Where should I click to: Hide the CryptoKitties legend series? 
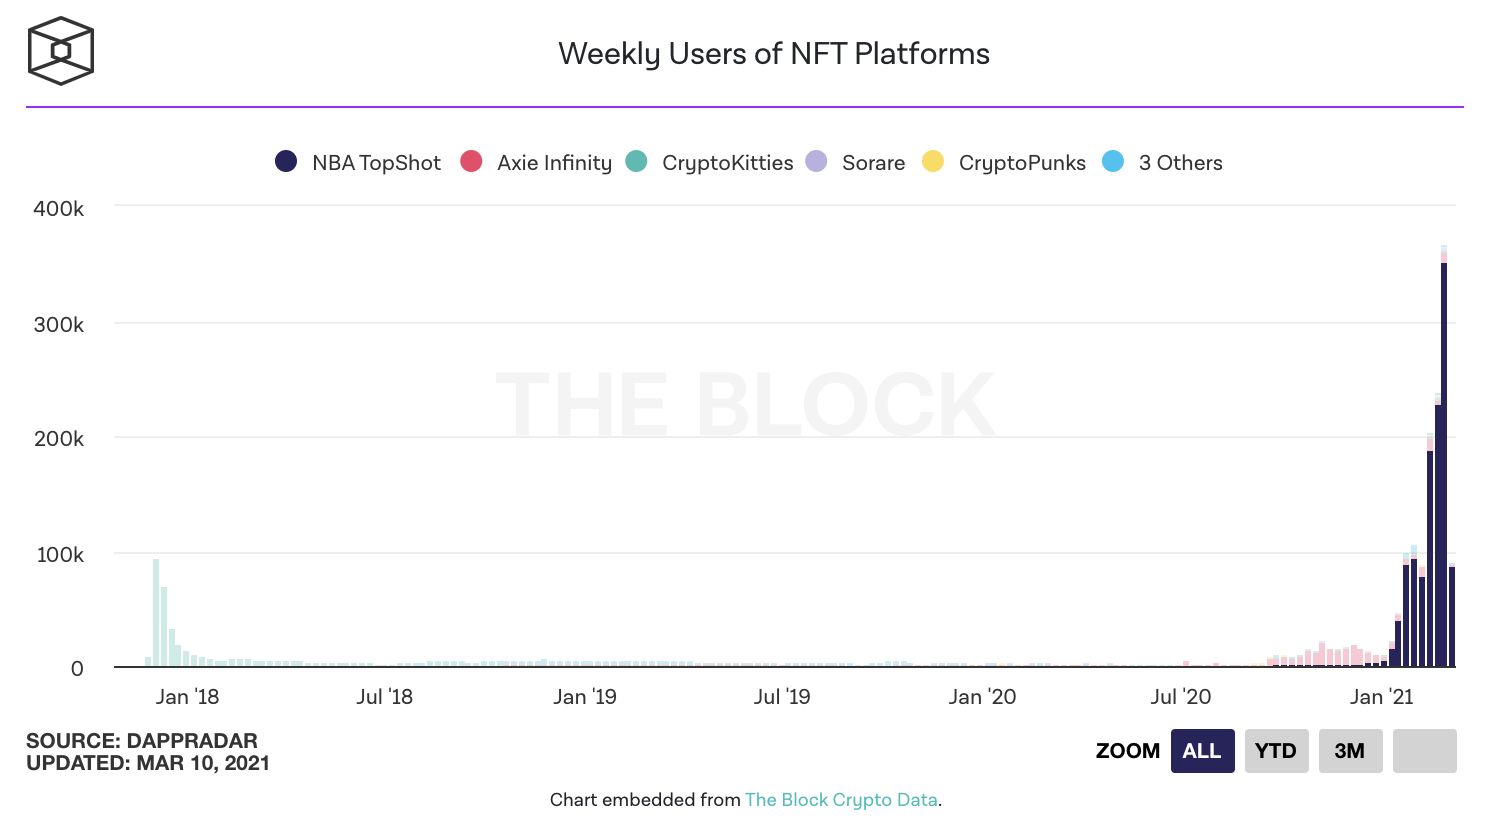tap(727, 163)
